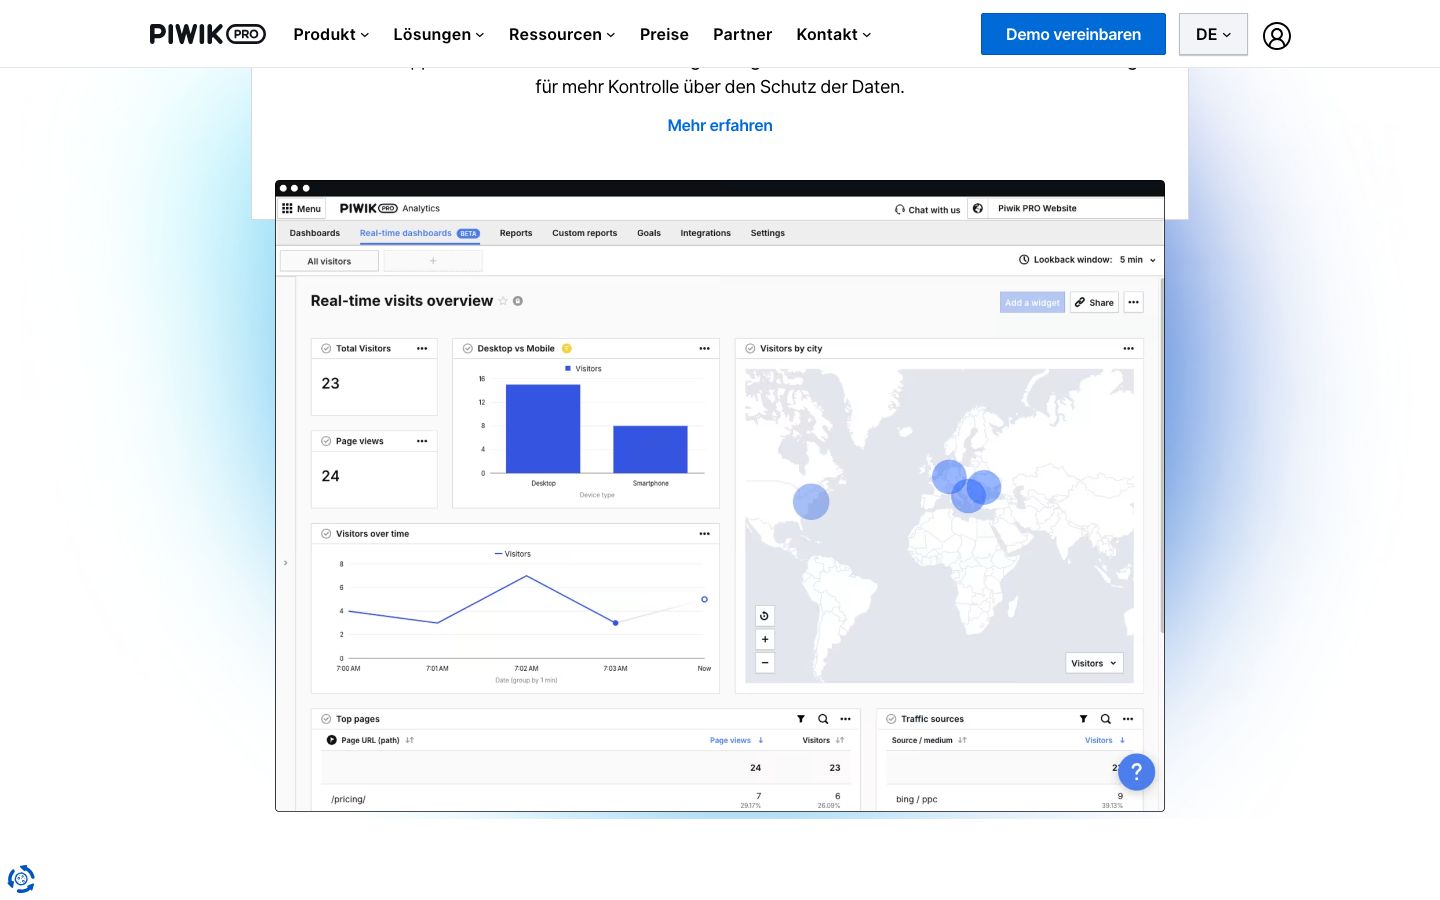1440x900 pixels.
Task: Open dashboard more options next to Share
Action: pyautogui.click(x=1133, y=302)
